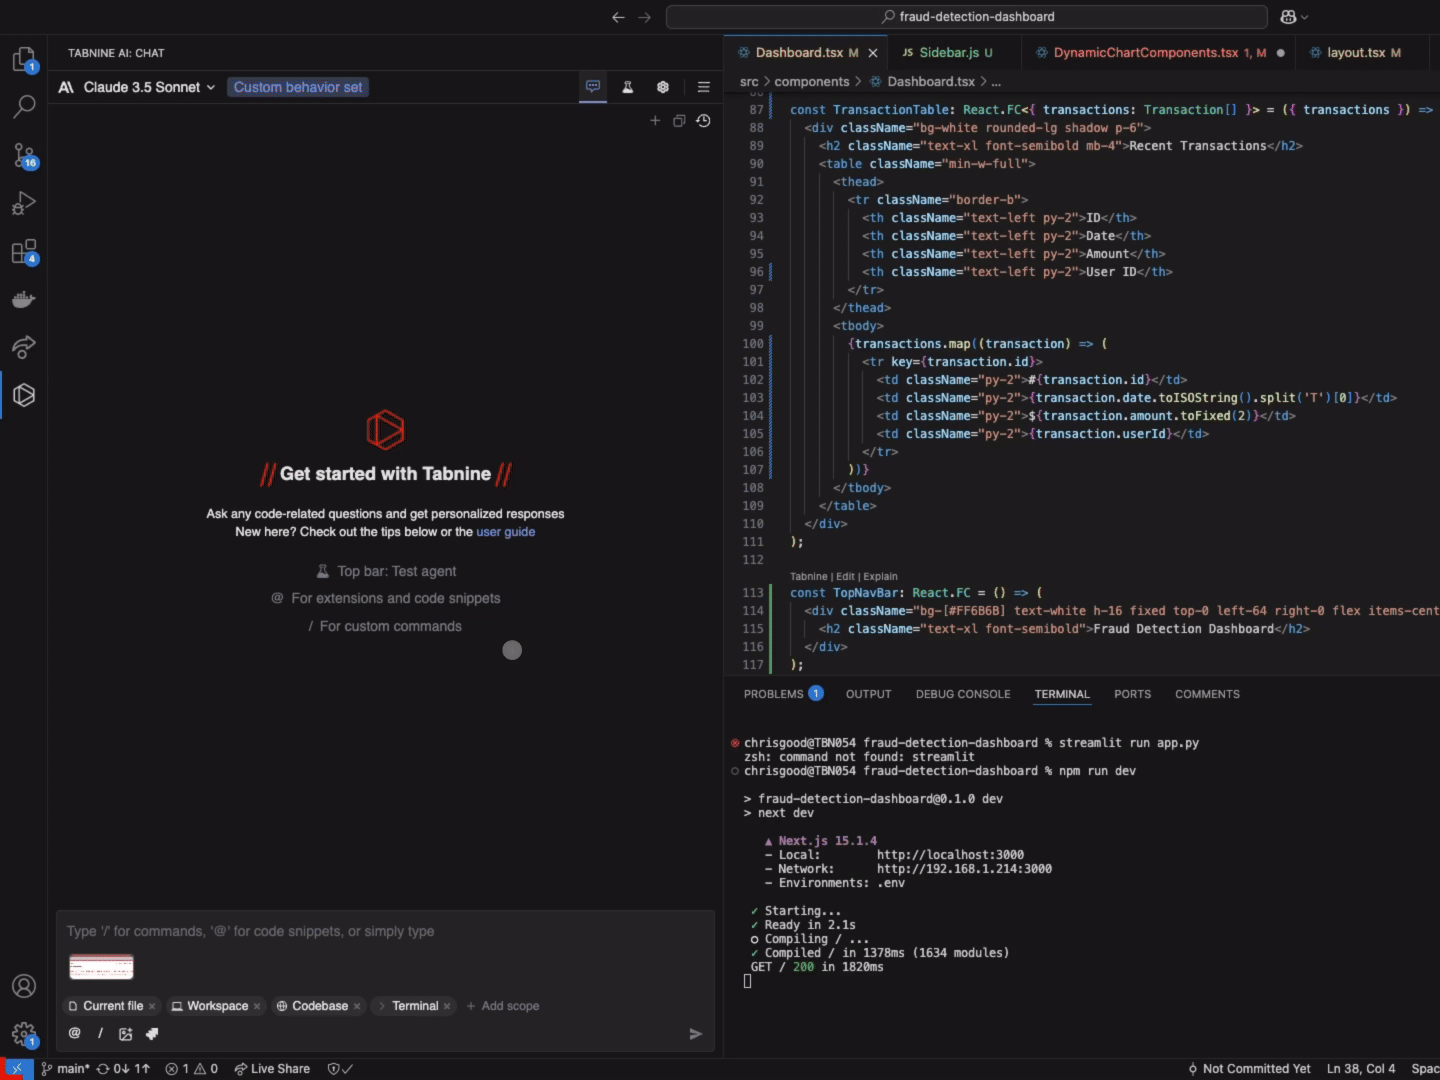Open Source Control in the activity bar
This screenshot has width=1440, height=1080.
click(x=24, y=155)
